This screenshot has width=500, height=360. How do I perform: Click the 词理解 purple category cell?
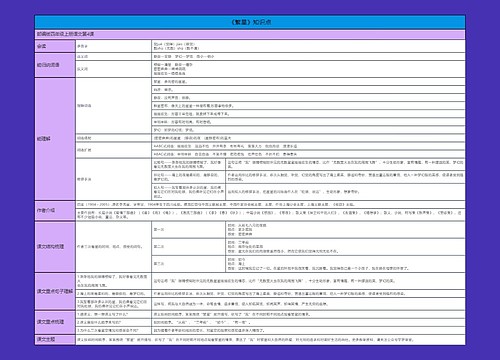click(x=55, y=139)
